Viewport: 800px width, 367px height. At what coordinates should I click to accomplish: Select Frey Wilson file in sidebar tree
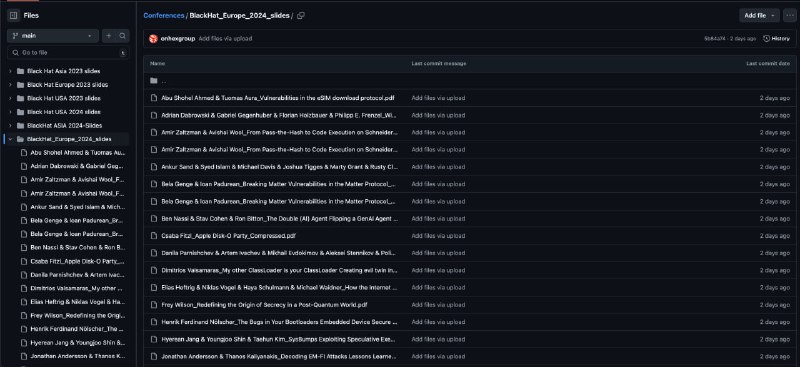[x=78, y=315]
